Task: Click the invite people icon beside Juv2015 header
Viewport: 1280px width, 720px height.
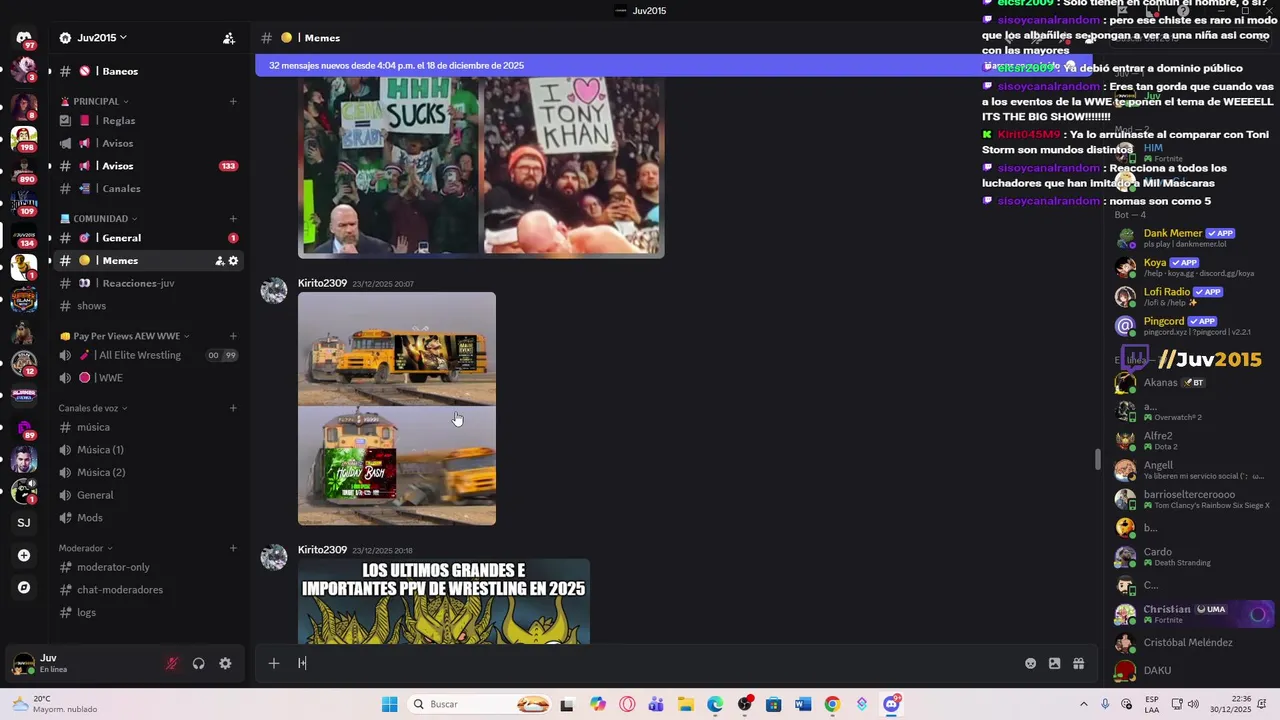Action: tap(229, 38)
